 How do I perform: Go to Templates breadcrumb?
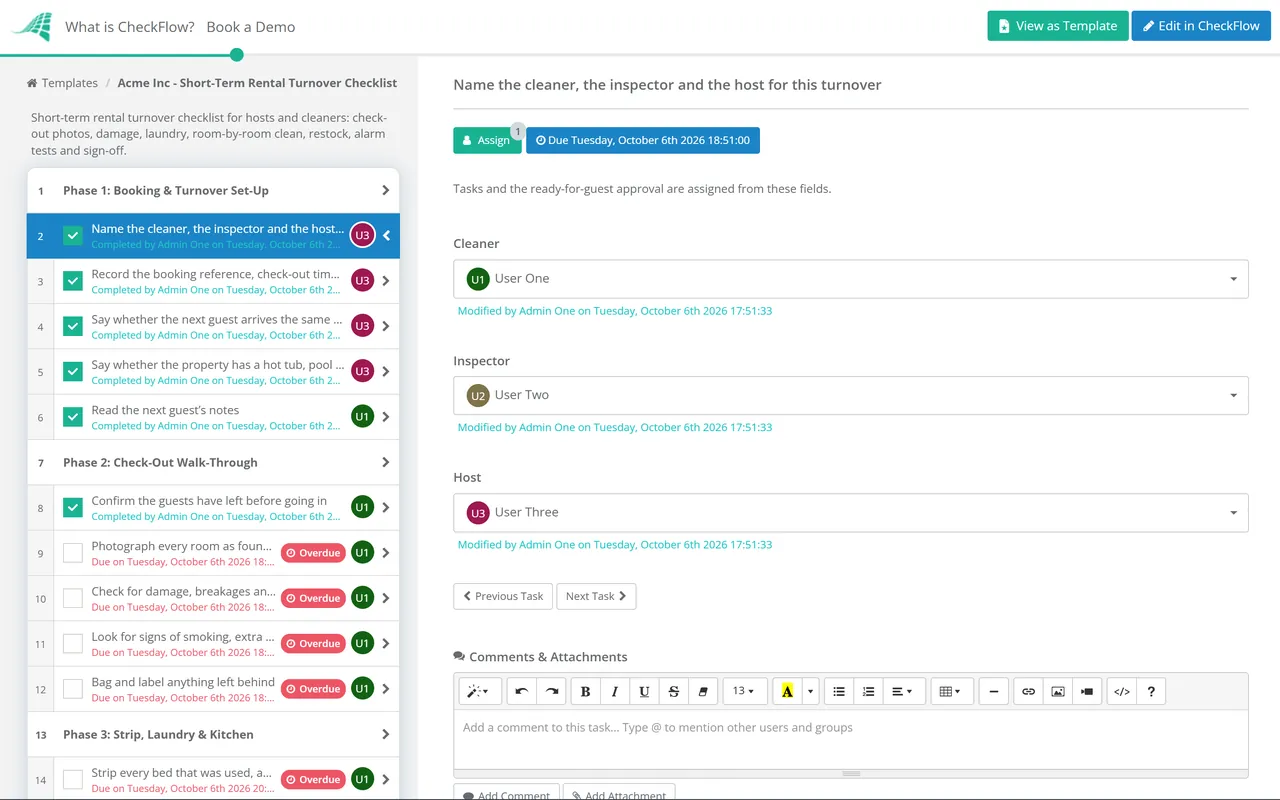(x=70, y=83)
